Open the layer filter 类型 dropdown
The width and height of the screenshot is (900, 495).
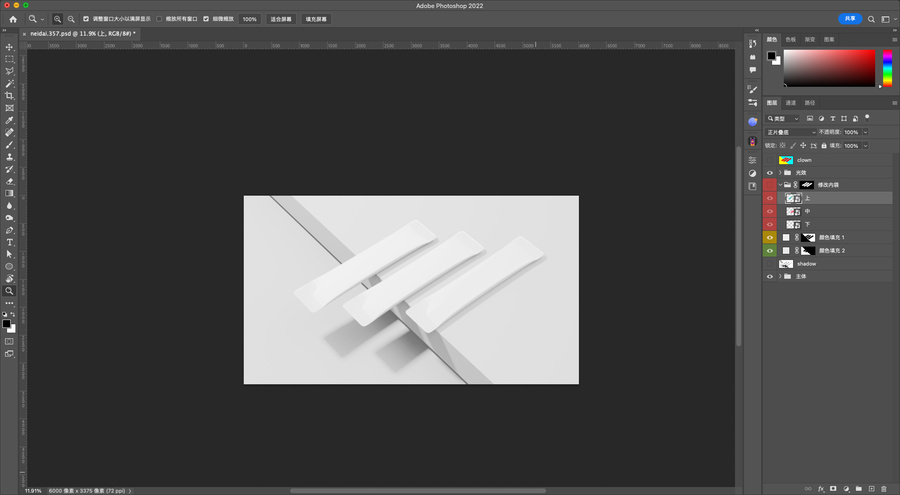[783, 118]
